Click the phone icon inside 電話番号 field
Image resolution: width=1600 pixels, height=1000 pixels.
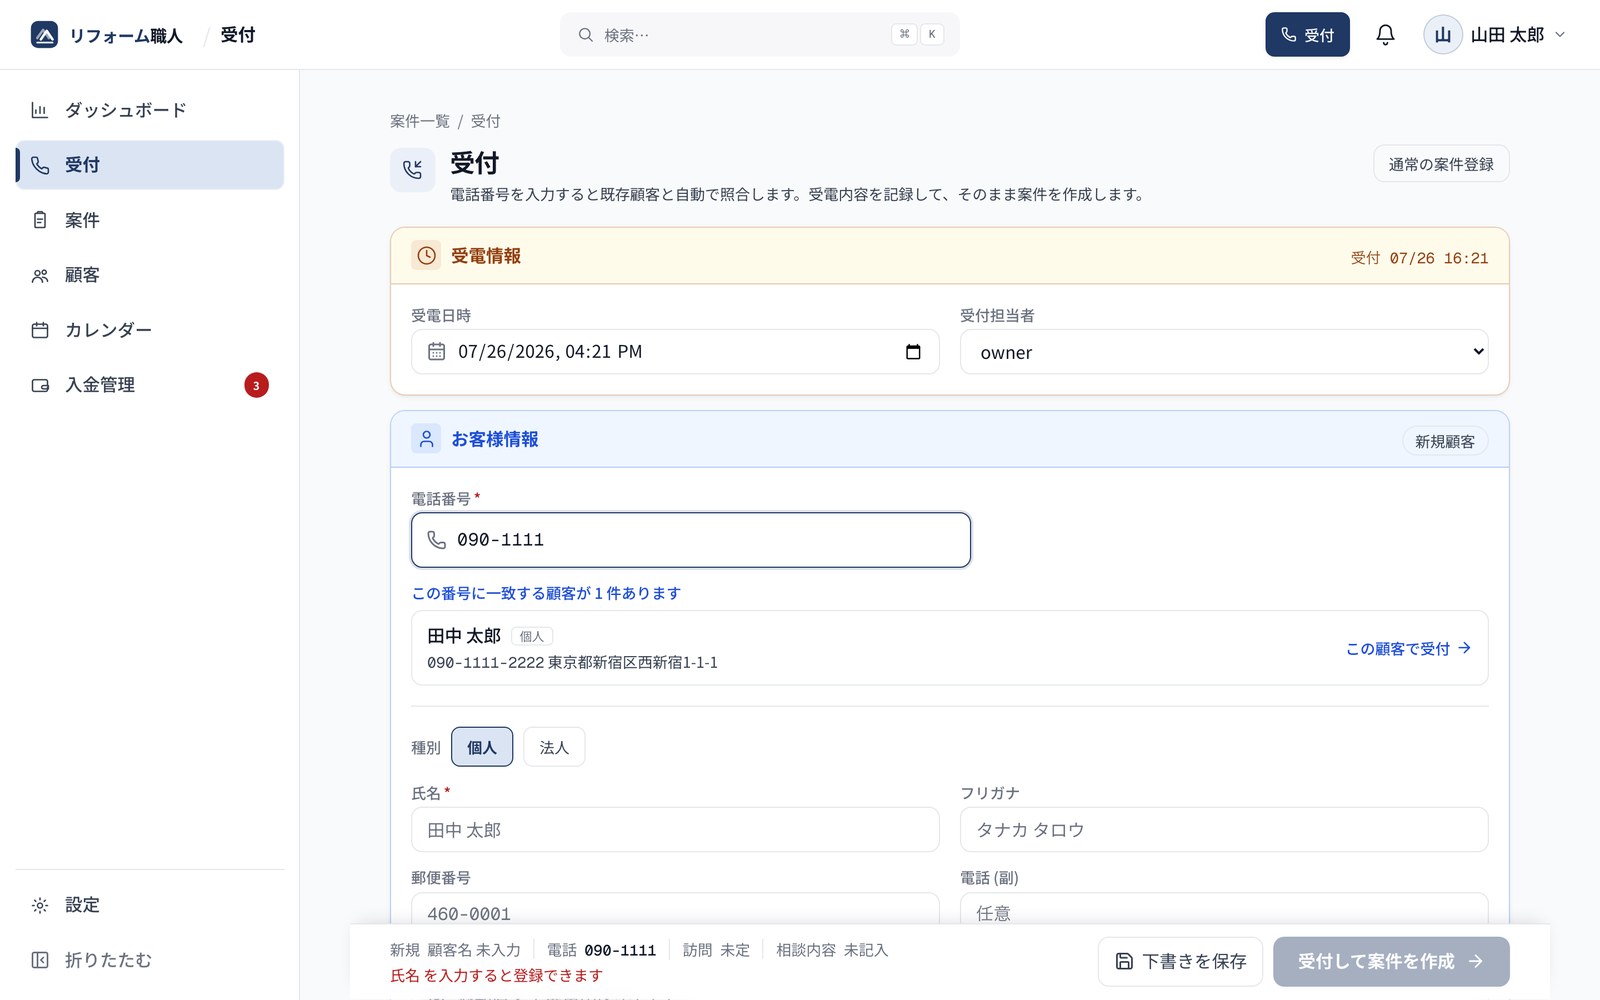click(437, 540)
